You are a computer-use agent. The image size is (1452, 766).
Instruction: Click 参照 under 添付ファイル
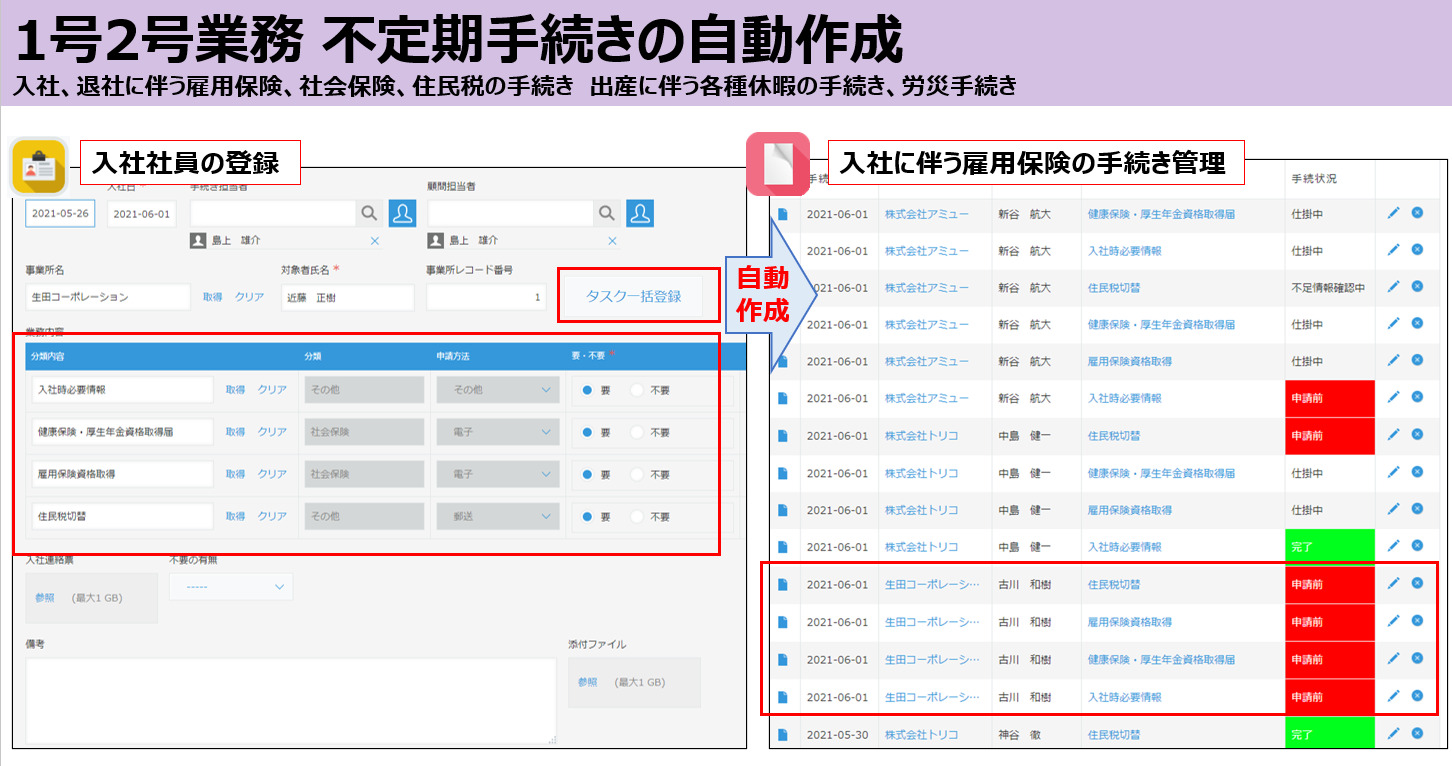click(588, 682)
